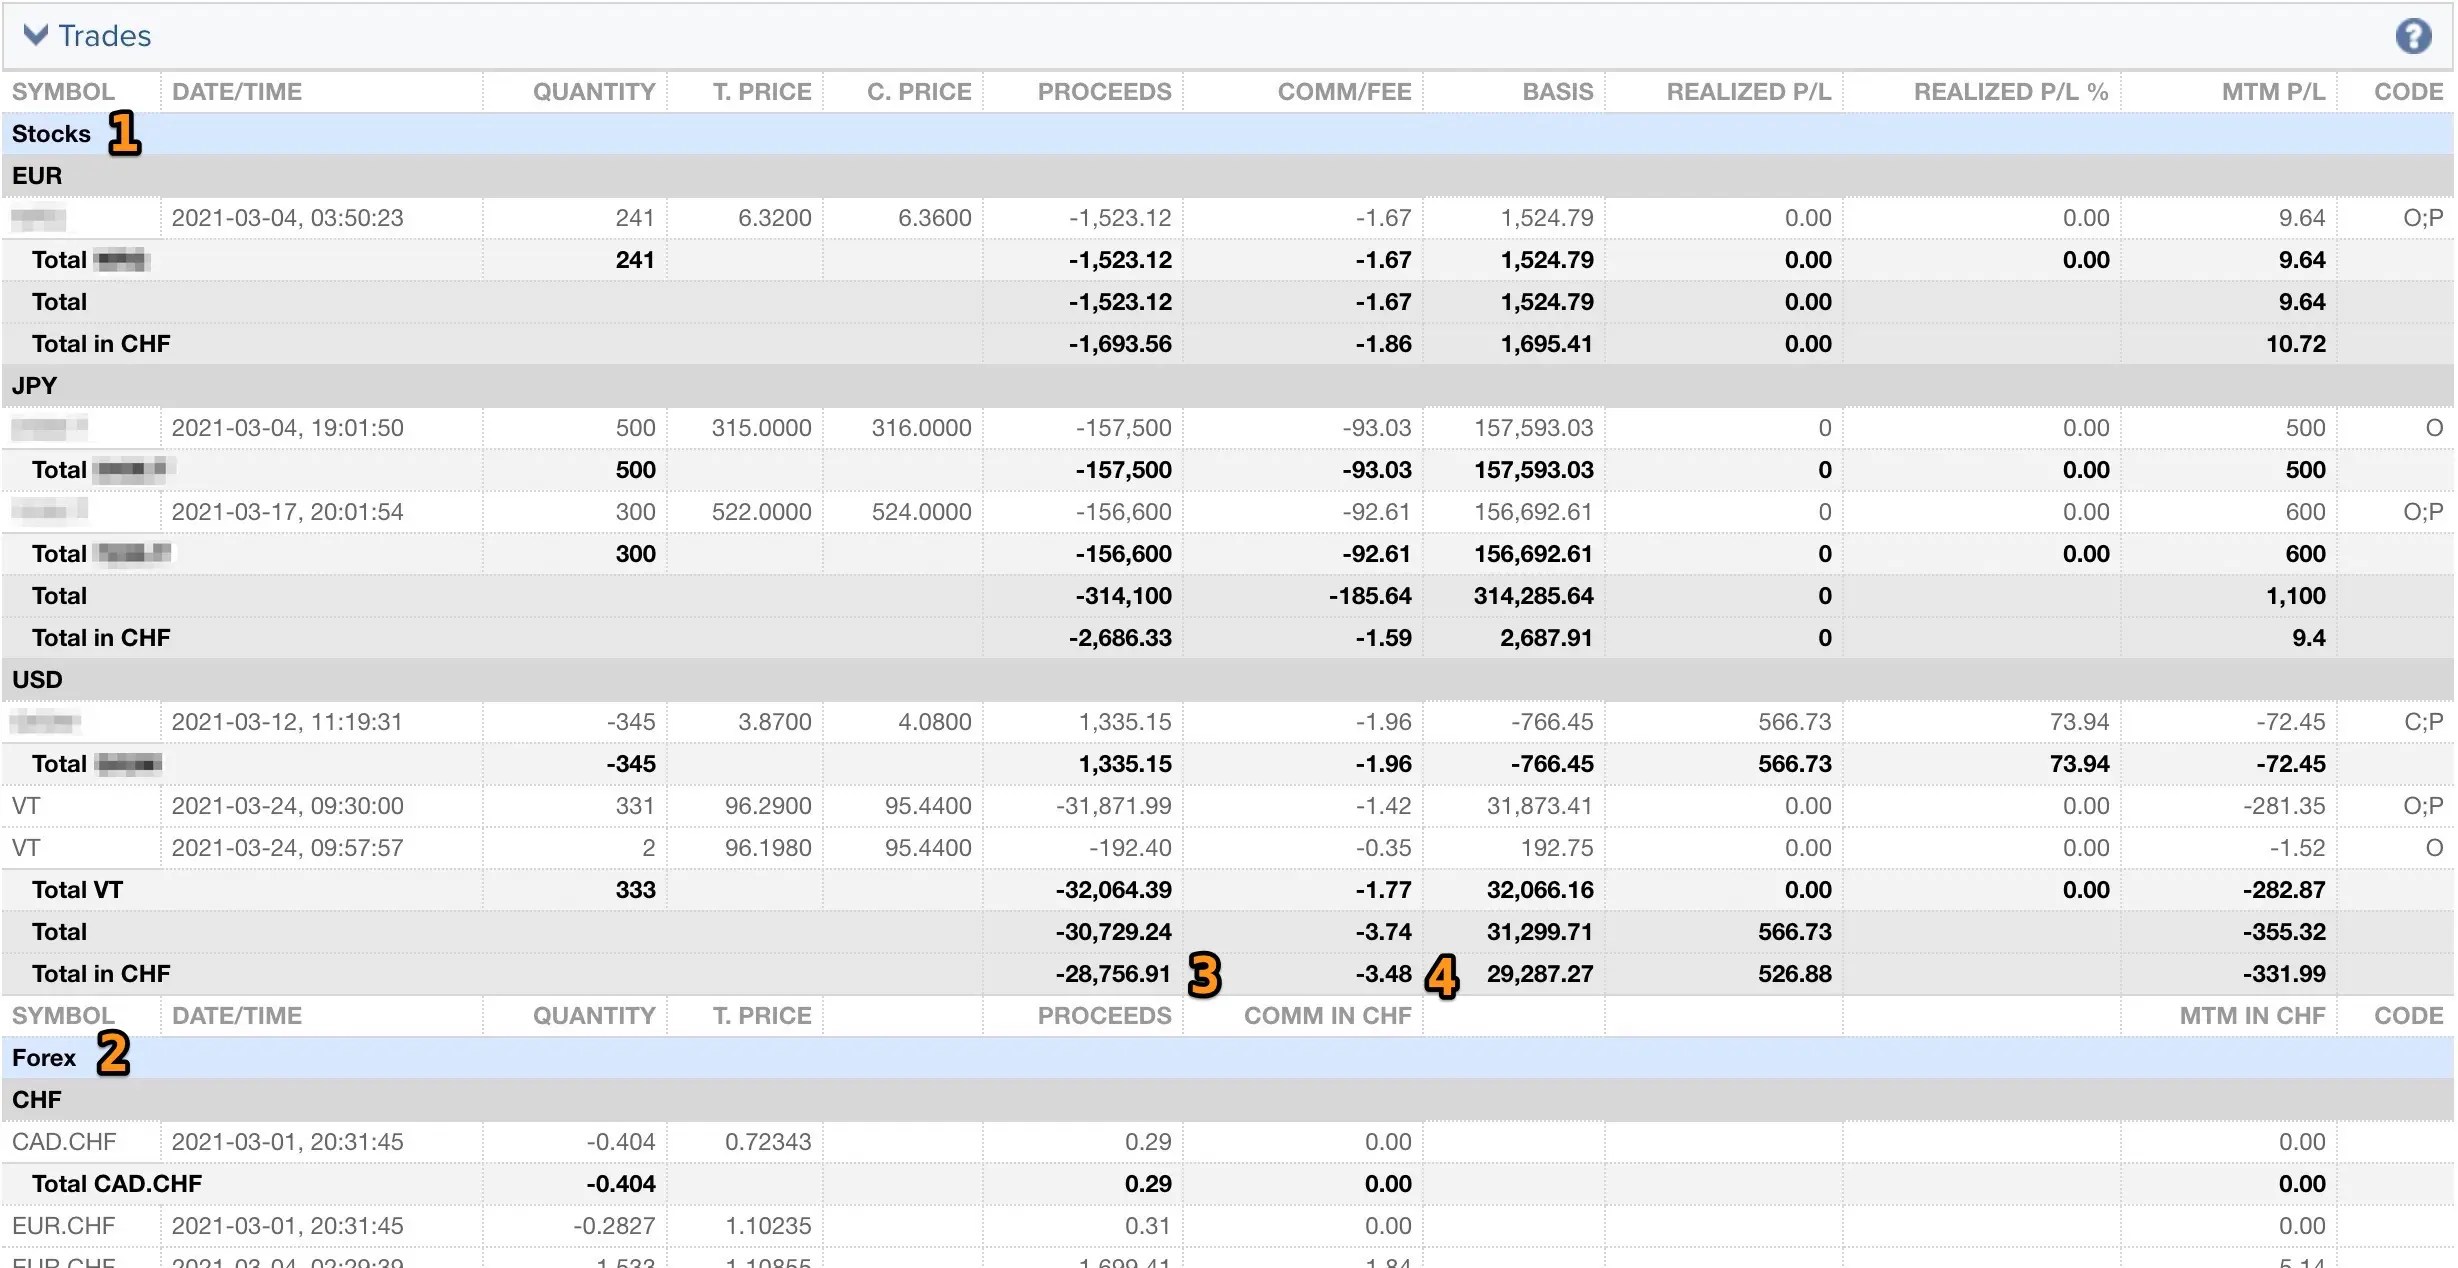Collapse the Trades section using its chevron
This screenshot has height=1268, width=2458.
pos(35,35)
